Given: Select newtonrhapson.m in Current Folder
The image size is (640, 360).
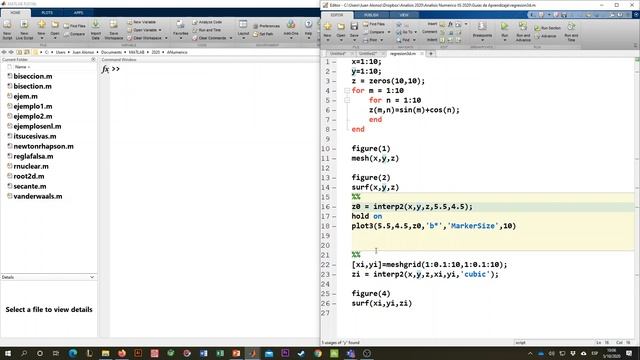Looking at the screenshot, I should point(43,146).
